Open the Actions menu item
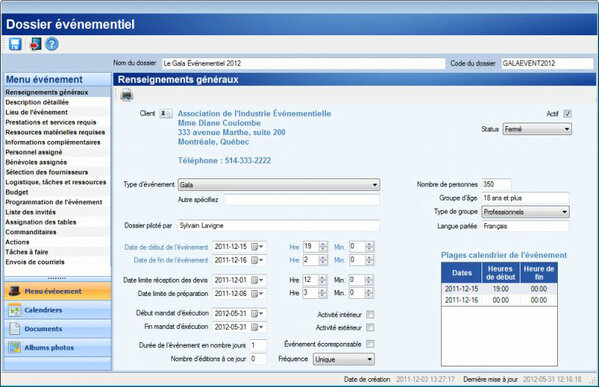This screenshot has height=387, width=599. [57, 242]
